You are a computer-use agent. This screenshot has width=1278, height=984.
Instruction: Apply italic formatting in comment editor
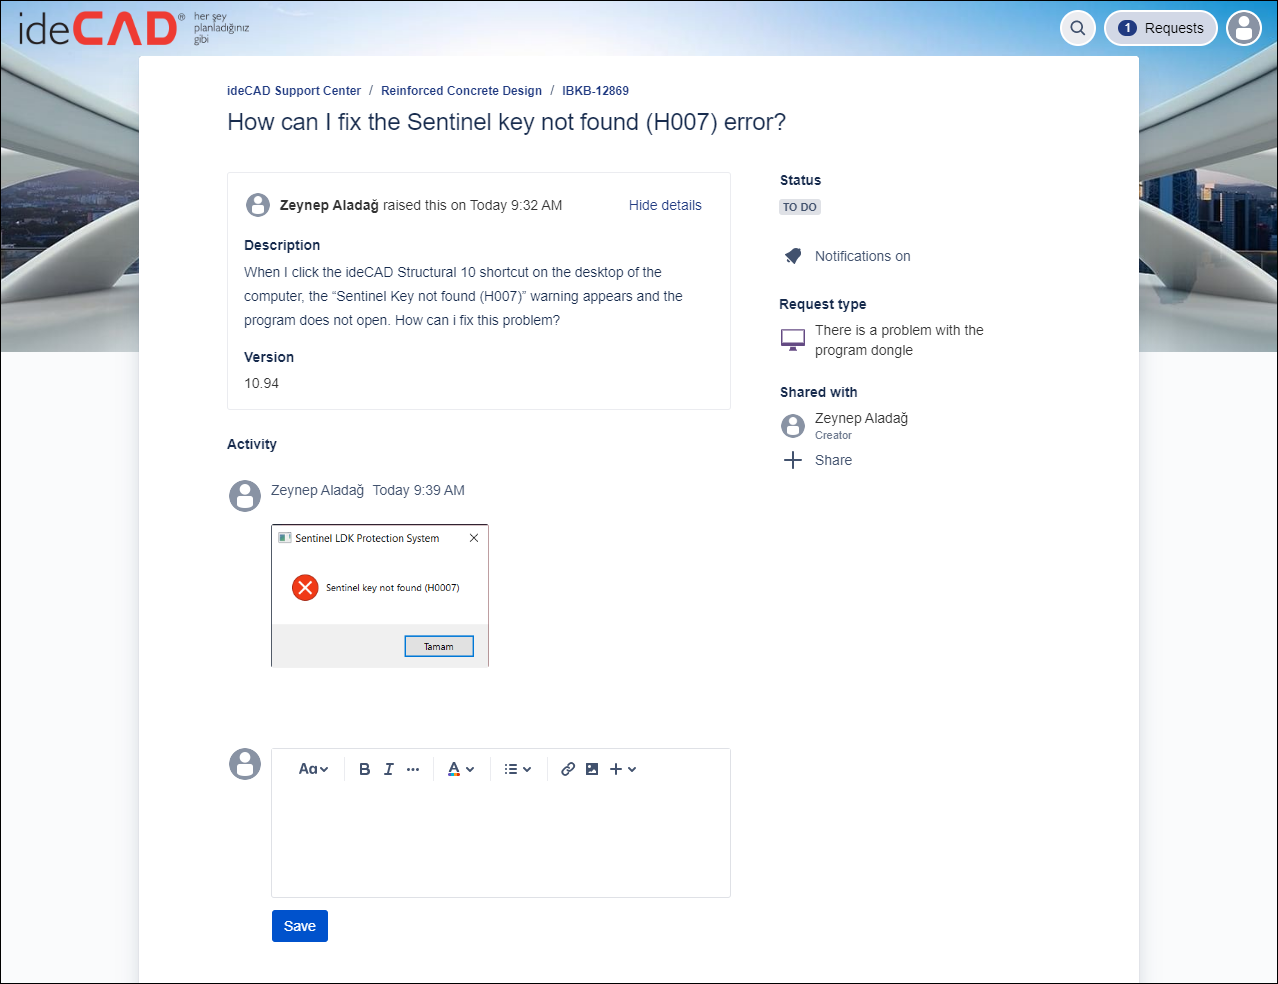[388, 769]
